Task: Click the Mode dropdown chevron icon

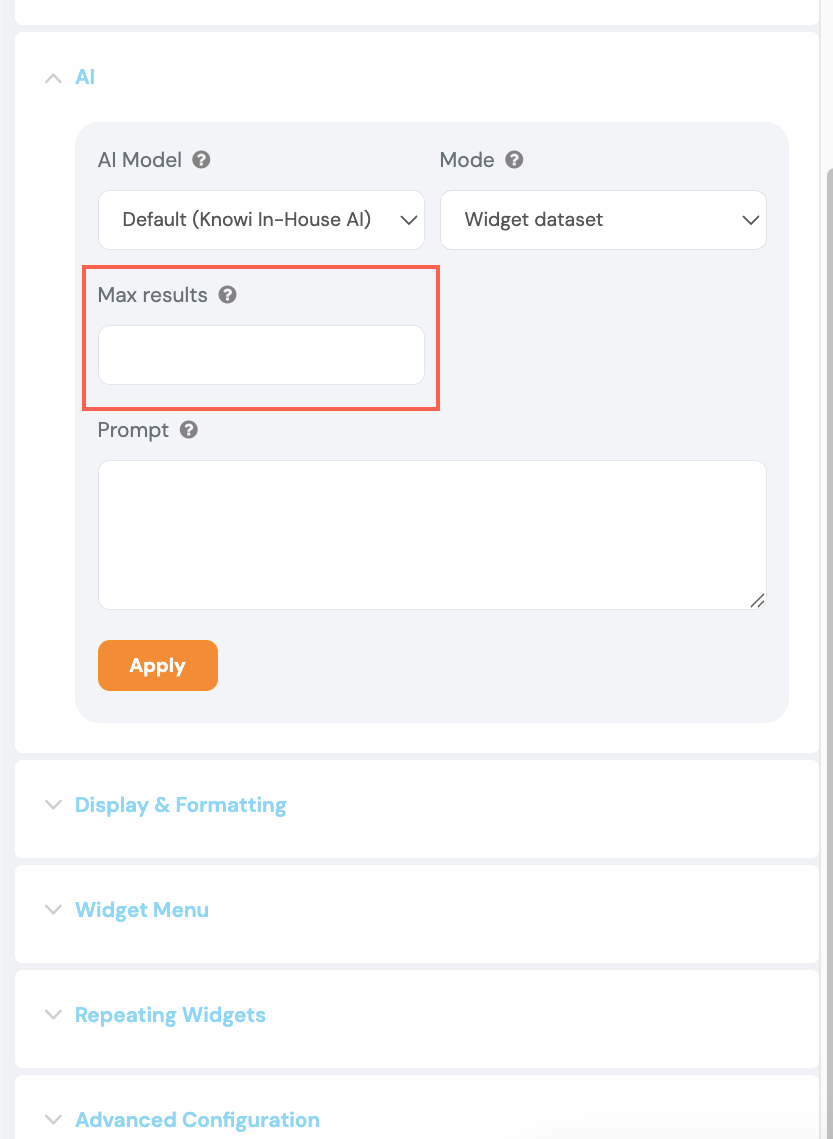Action: pos(751,219)
